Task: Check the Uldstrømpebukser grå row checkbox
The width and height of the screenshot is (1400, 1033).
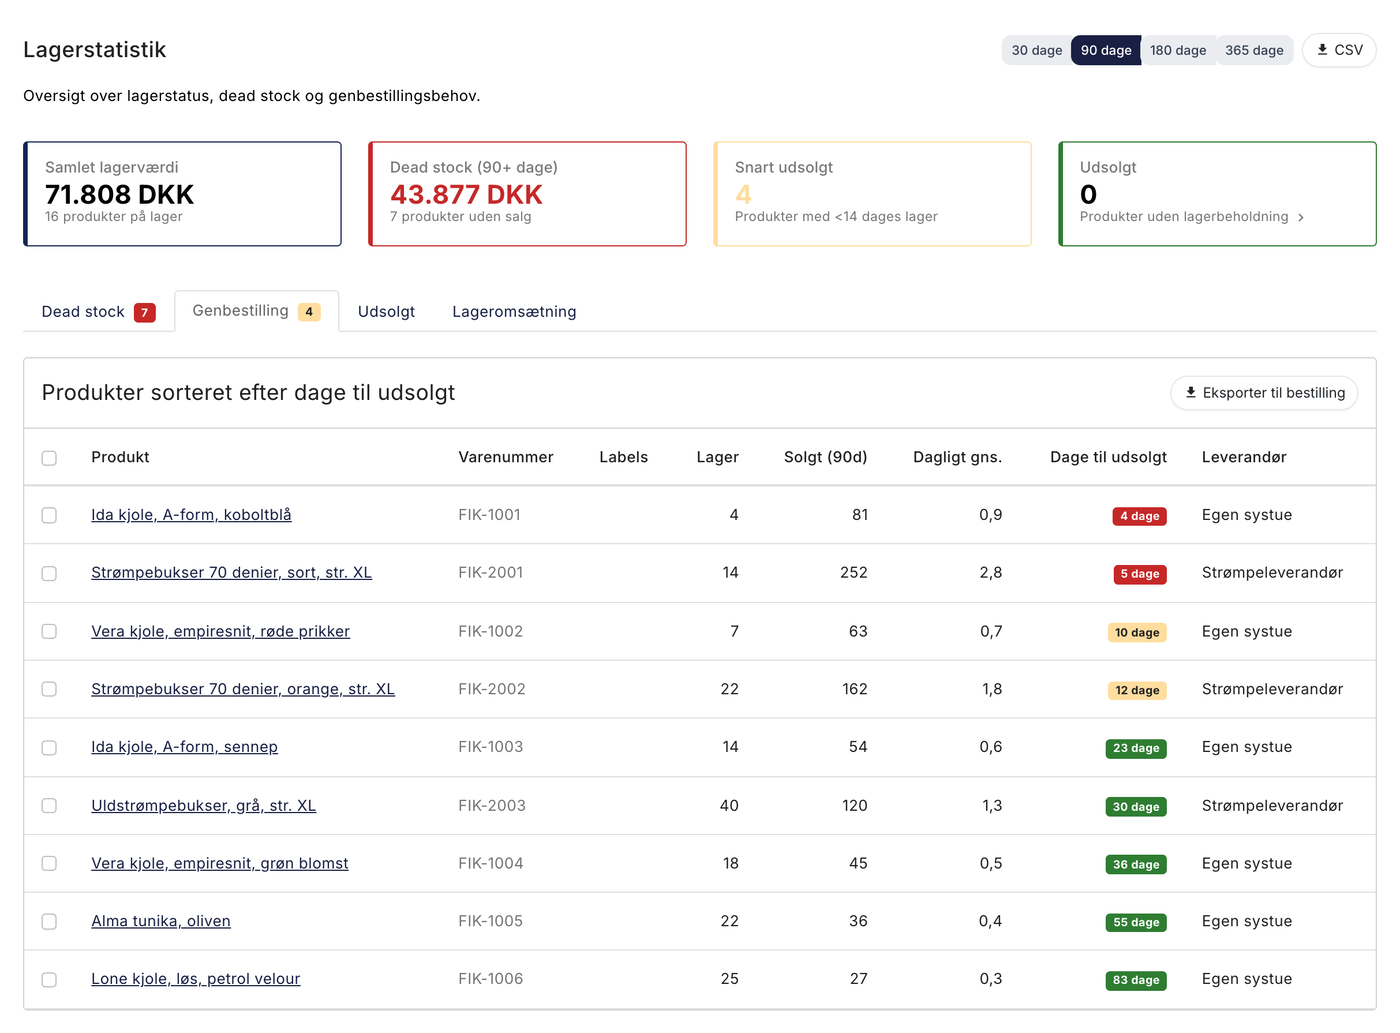Action: click(49, 805)
